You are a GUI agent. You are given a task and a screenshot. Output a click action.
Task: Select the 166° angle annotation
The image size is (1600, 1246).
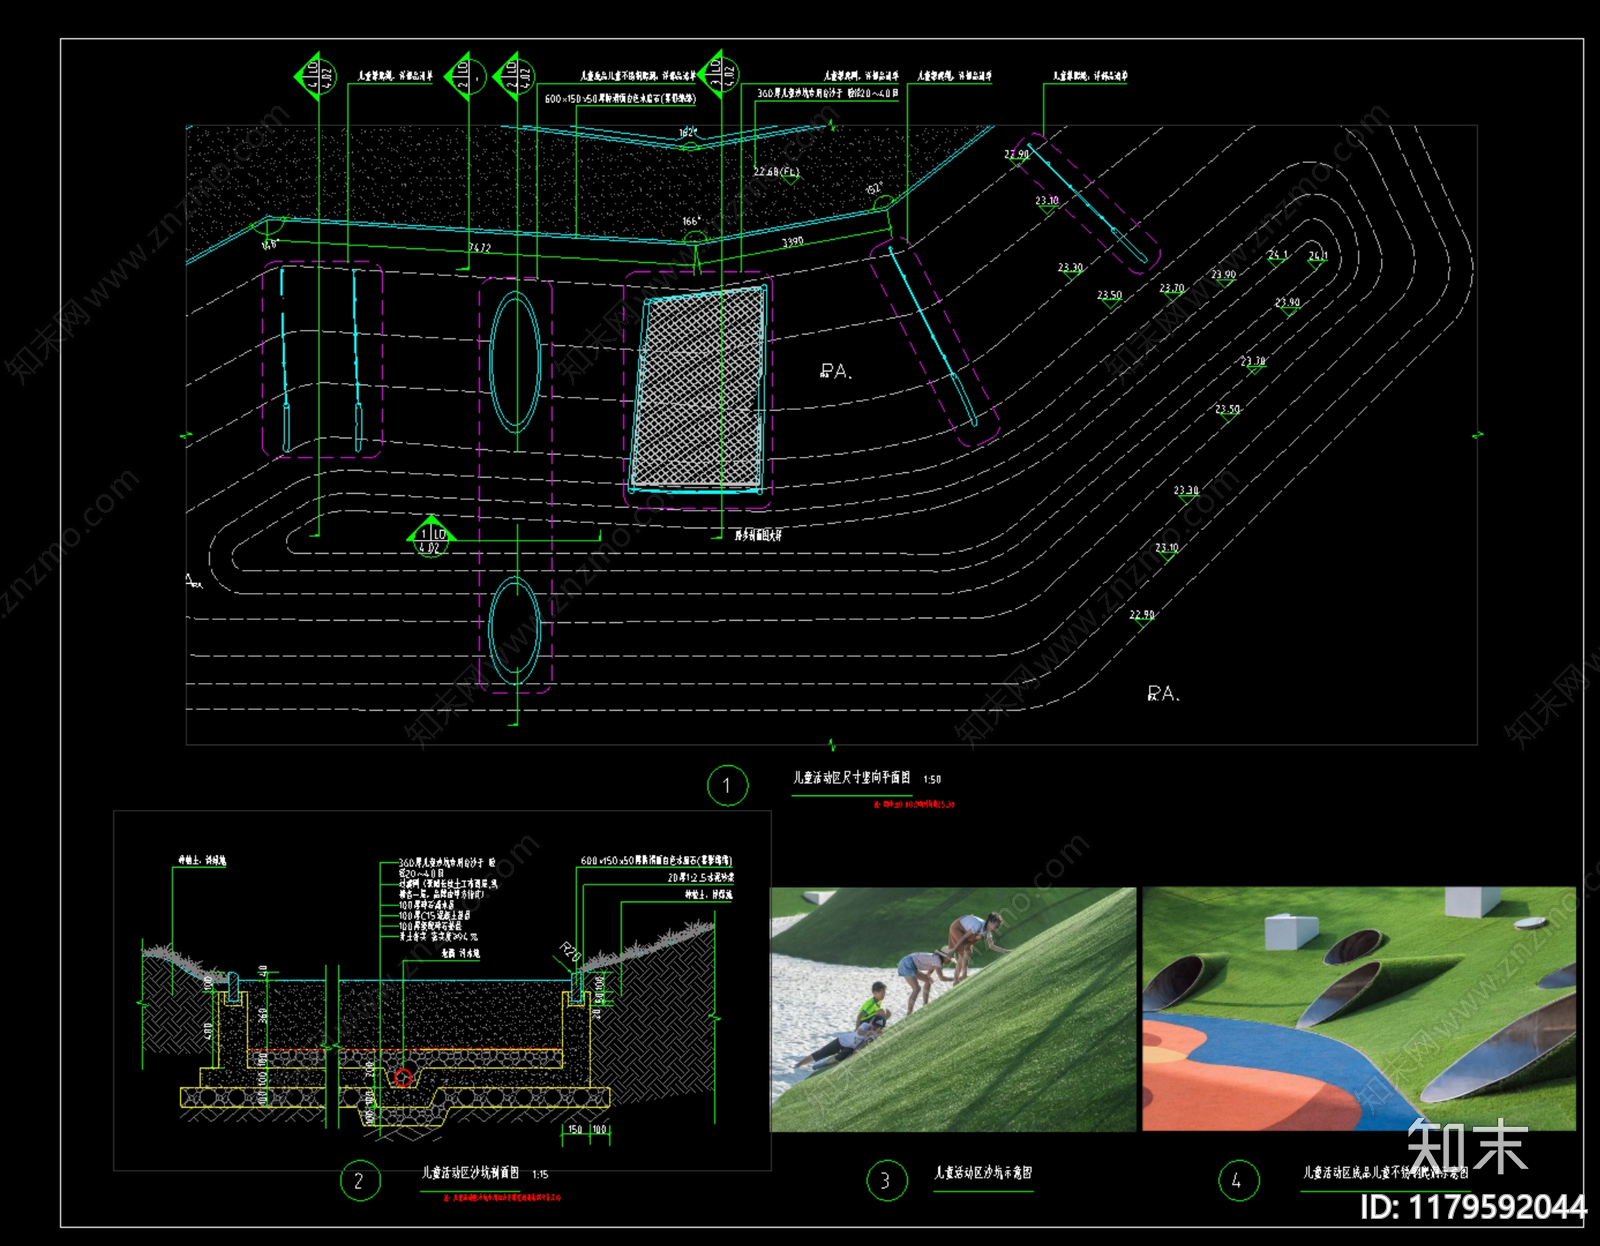[691, 221]
